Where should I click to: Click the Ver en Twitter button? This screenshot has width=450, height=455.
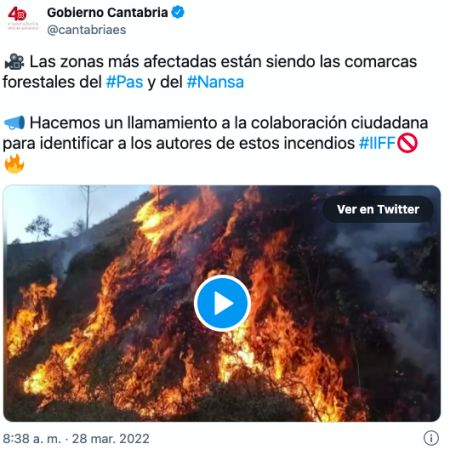coord(378,209)
